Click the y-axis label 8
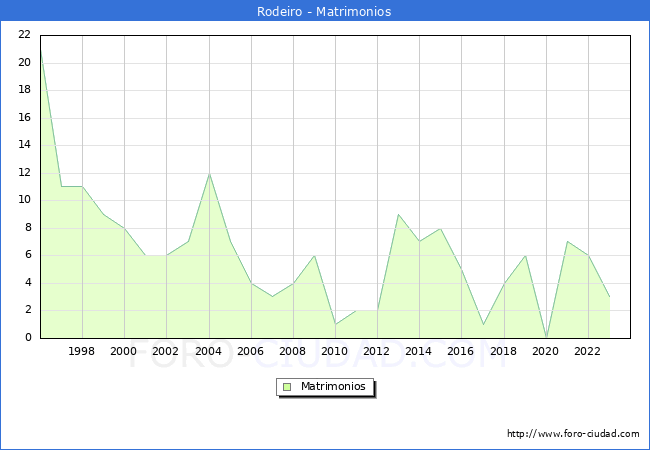The height and width of the screenshot is (450, 650). tap(28, 227)
